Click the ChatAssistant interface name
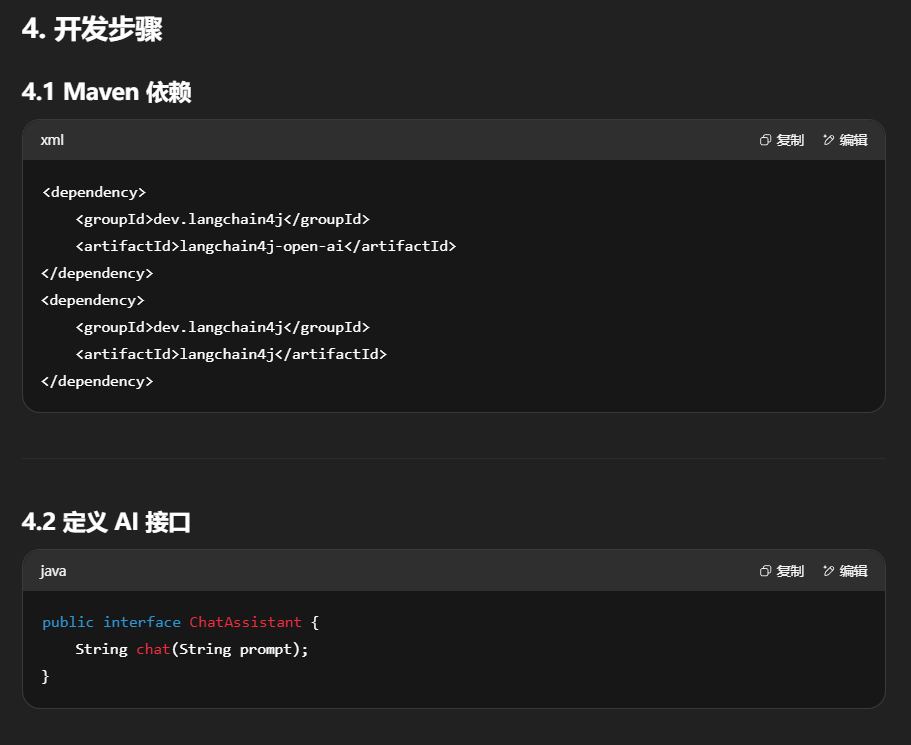 coord(245,622)
